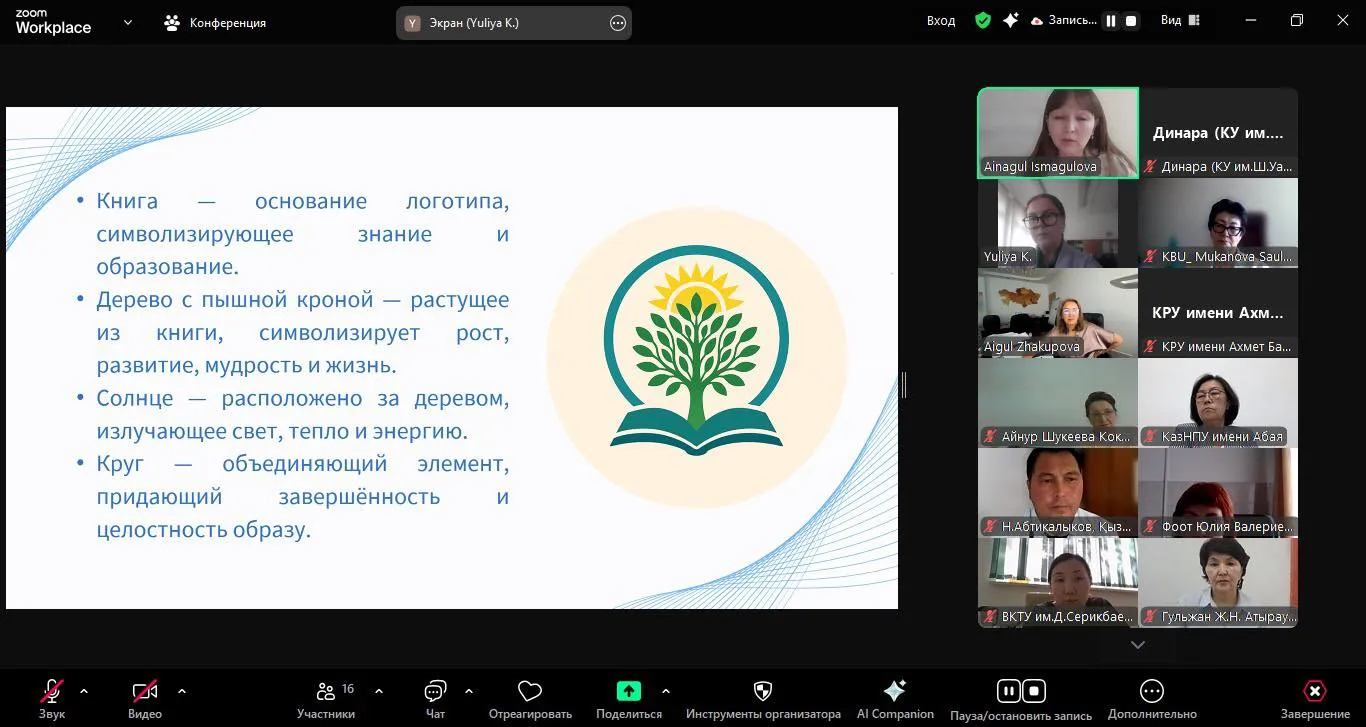Open the Дополнительно more options menu

(x=1152, y=691)
